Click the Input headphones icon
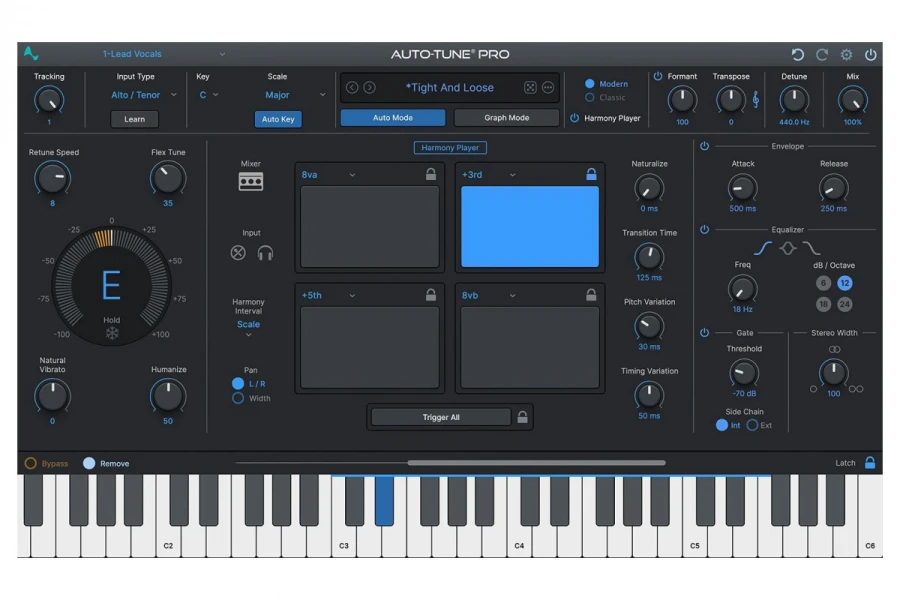Screen dimensions: 900x600 265,253
